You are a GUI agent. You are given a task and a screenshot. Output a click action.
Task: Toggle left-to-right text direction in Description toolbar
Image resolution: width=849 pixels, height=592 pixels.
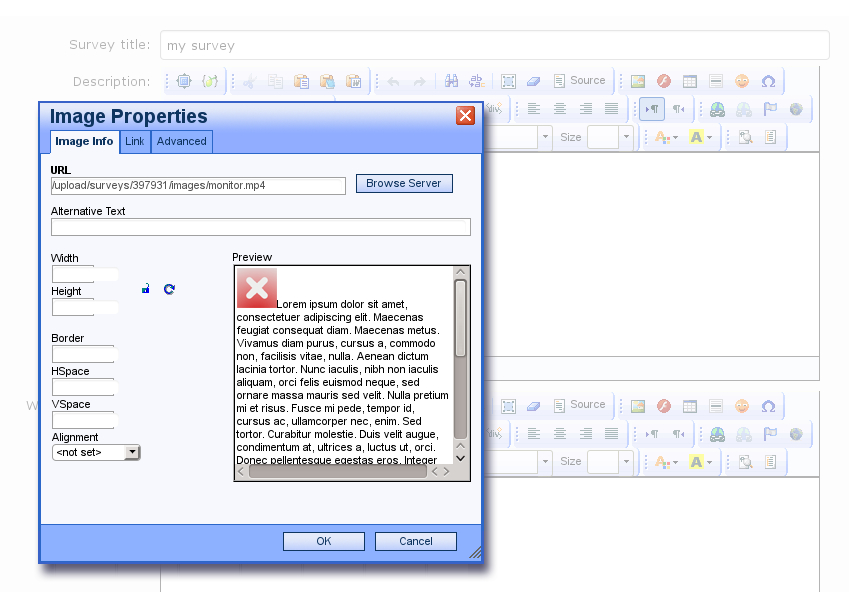[652, 110]
